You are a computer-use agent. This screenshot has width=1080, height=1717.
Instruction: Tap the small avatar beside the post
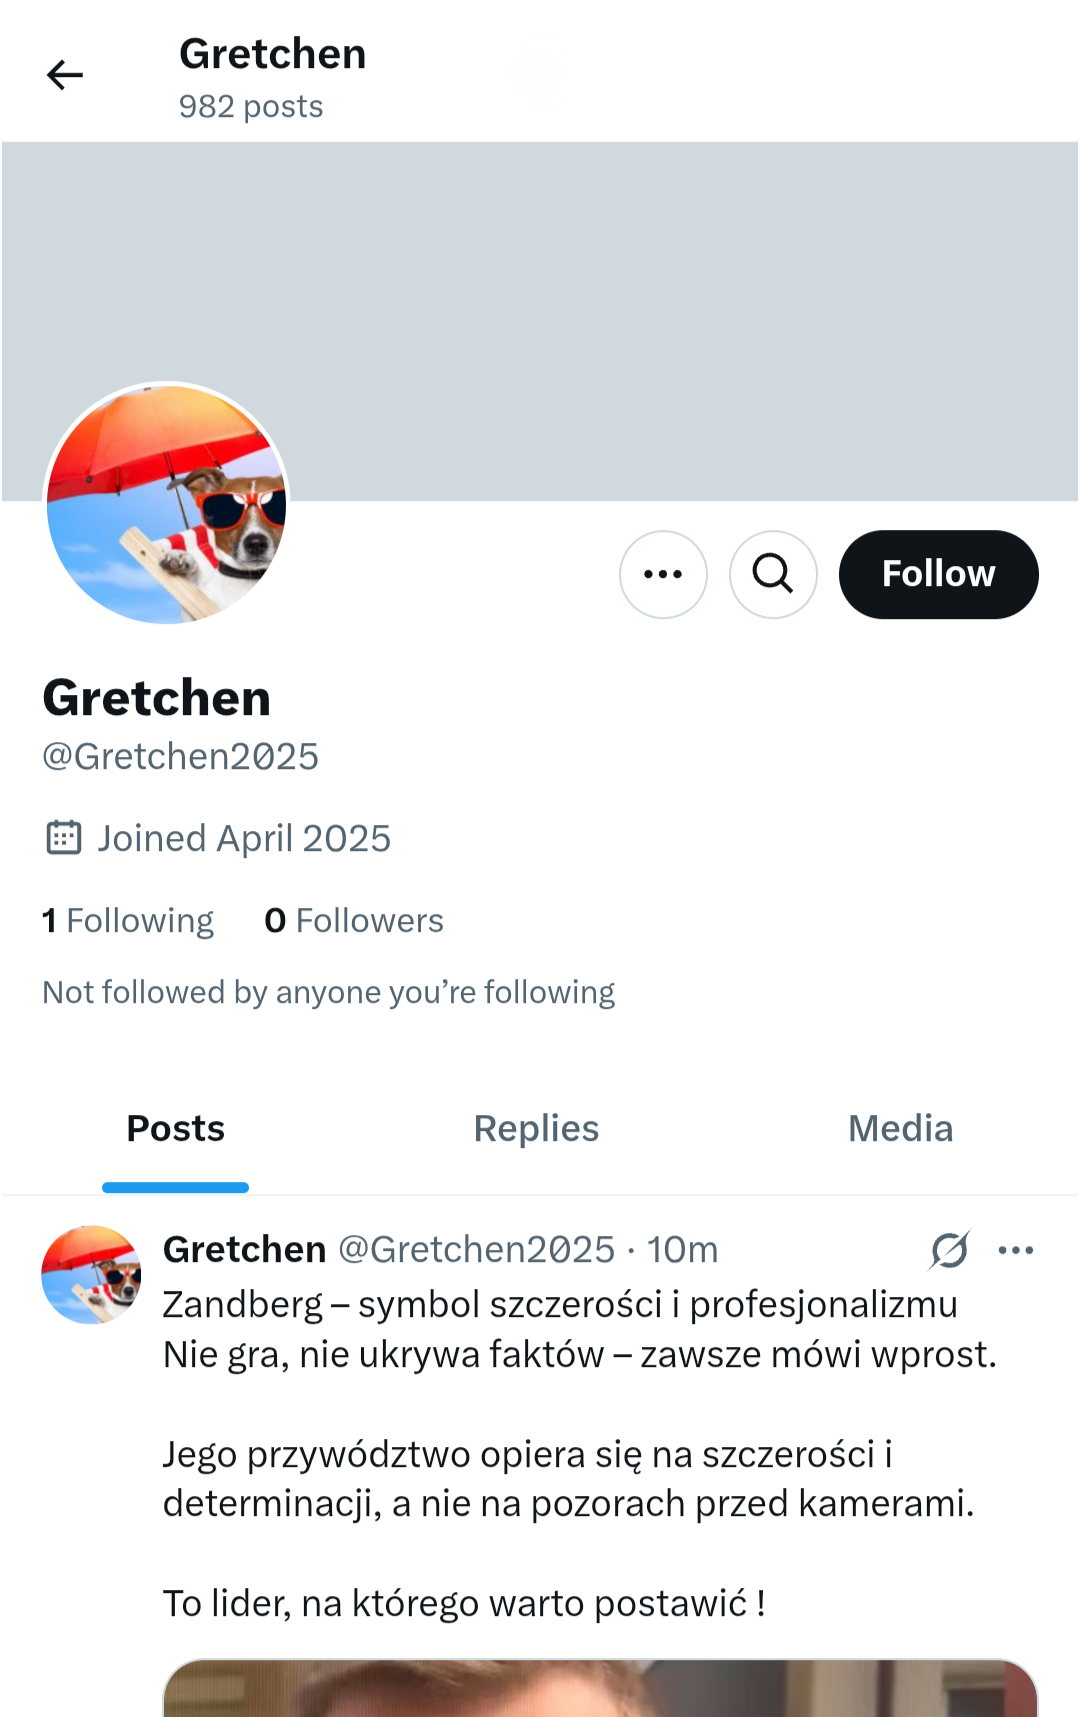pyautogui.click(x=91, y=1275)
